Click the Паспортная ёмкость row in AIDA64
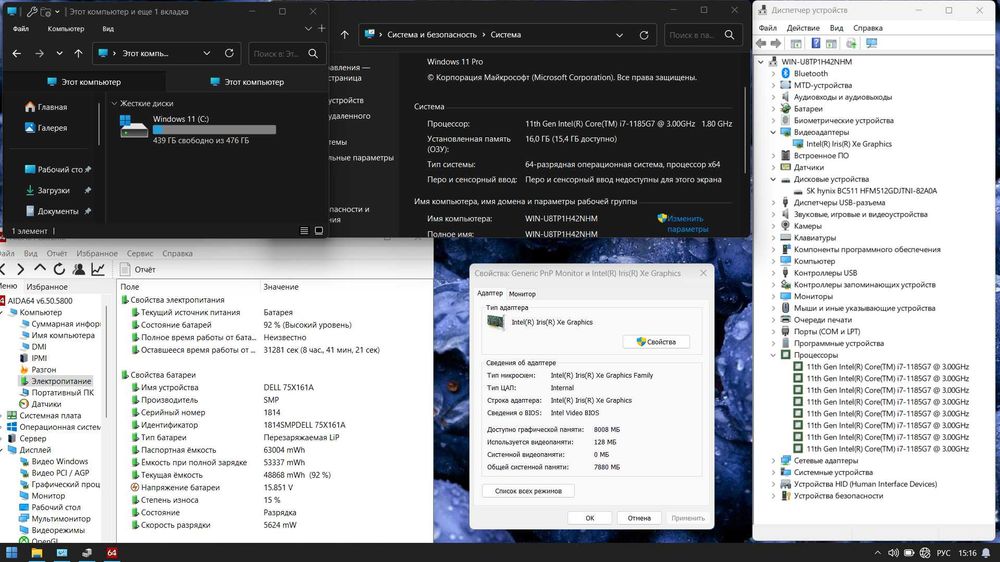Image resolution: width=1000 pixels, height=562 pixels. pyautogui.click(x=274, y=450)
